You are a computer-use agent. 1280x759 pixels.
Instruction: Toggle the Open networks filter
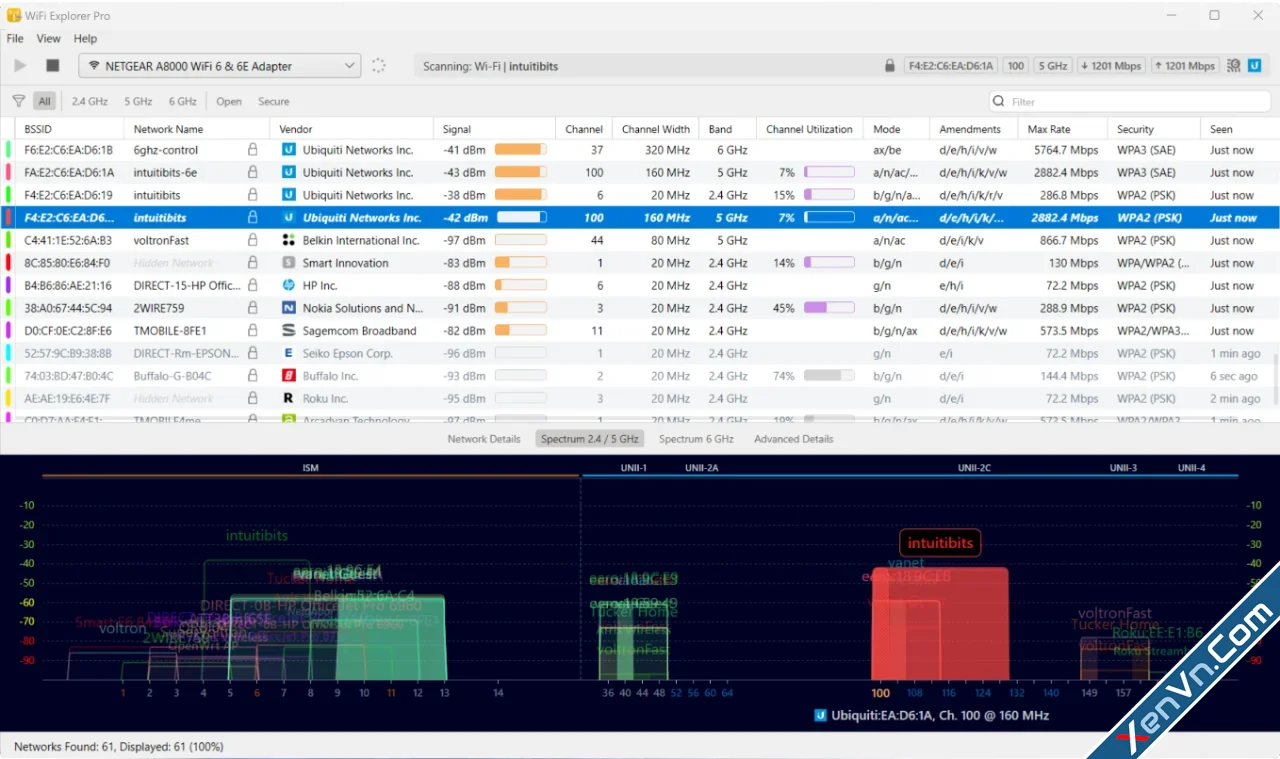pos(229,101)
